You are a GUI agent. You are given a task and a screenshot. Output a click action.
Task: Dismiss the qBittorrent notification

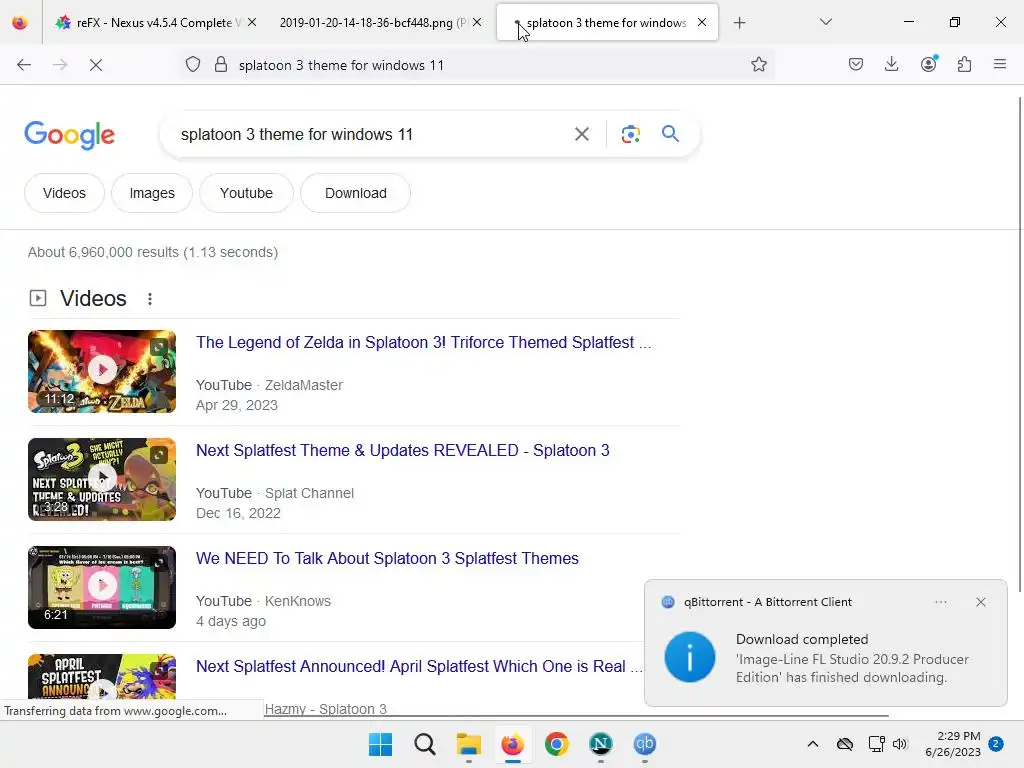pyautogui.click(x=980, y=602)
